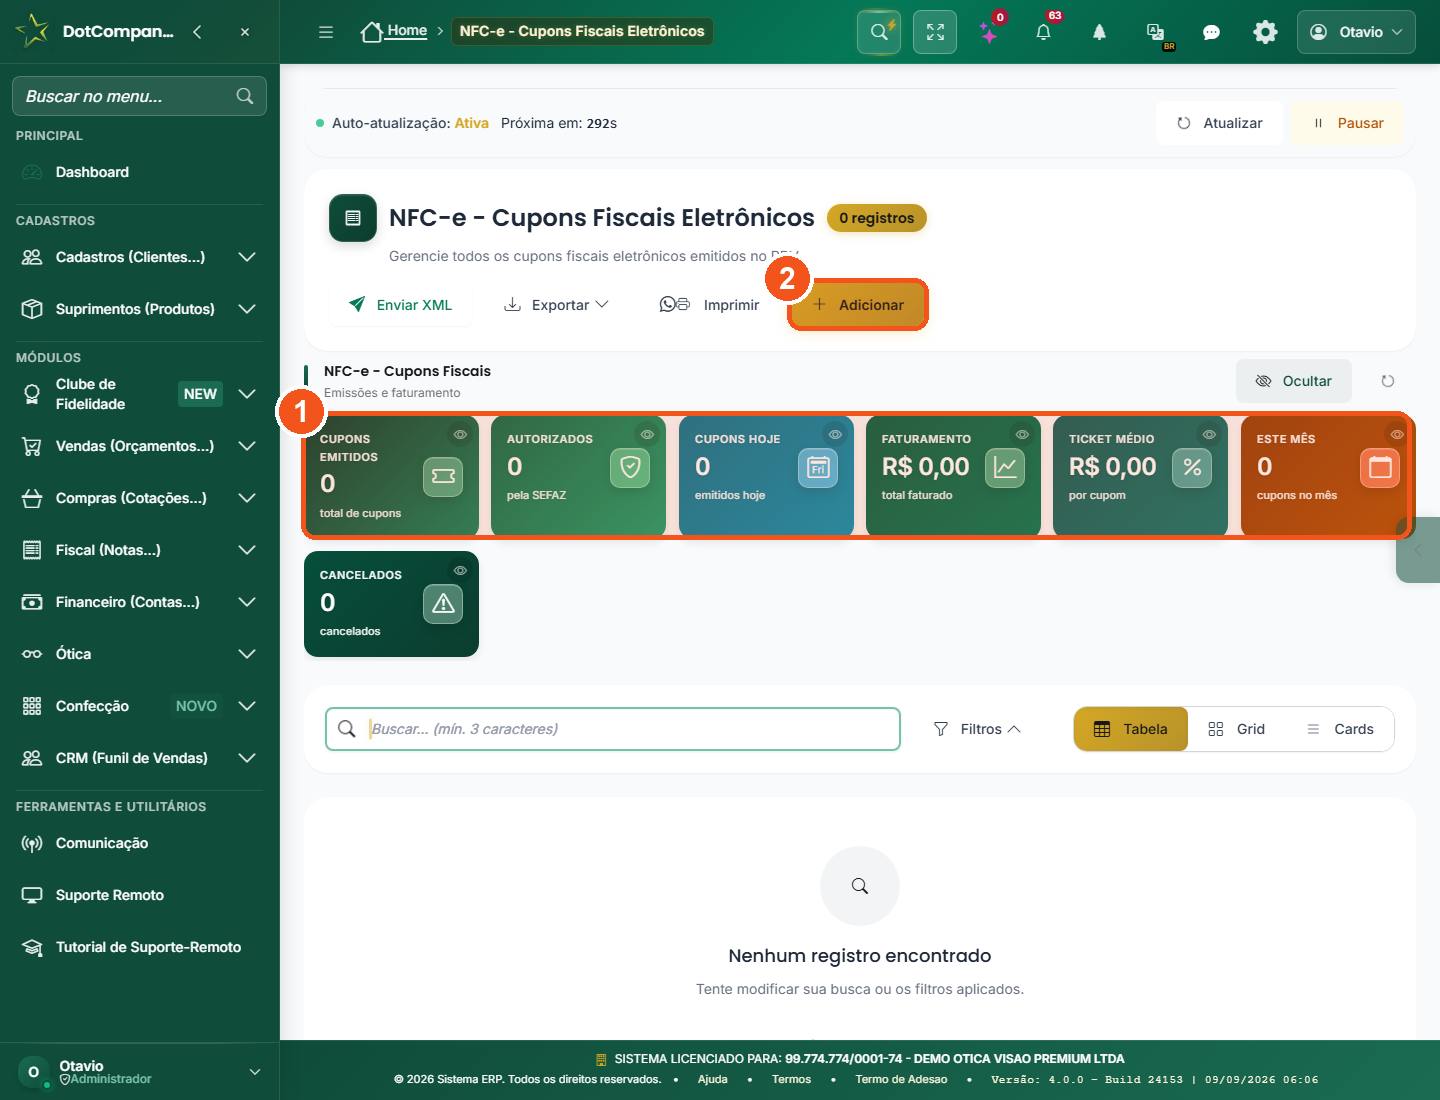1440x1100 pixels.
Task: Toggle eye on Cancelados card
Action: coord(460,570)
